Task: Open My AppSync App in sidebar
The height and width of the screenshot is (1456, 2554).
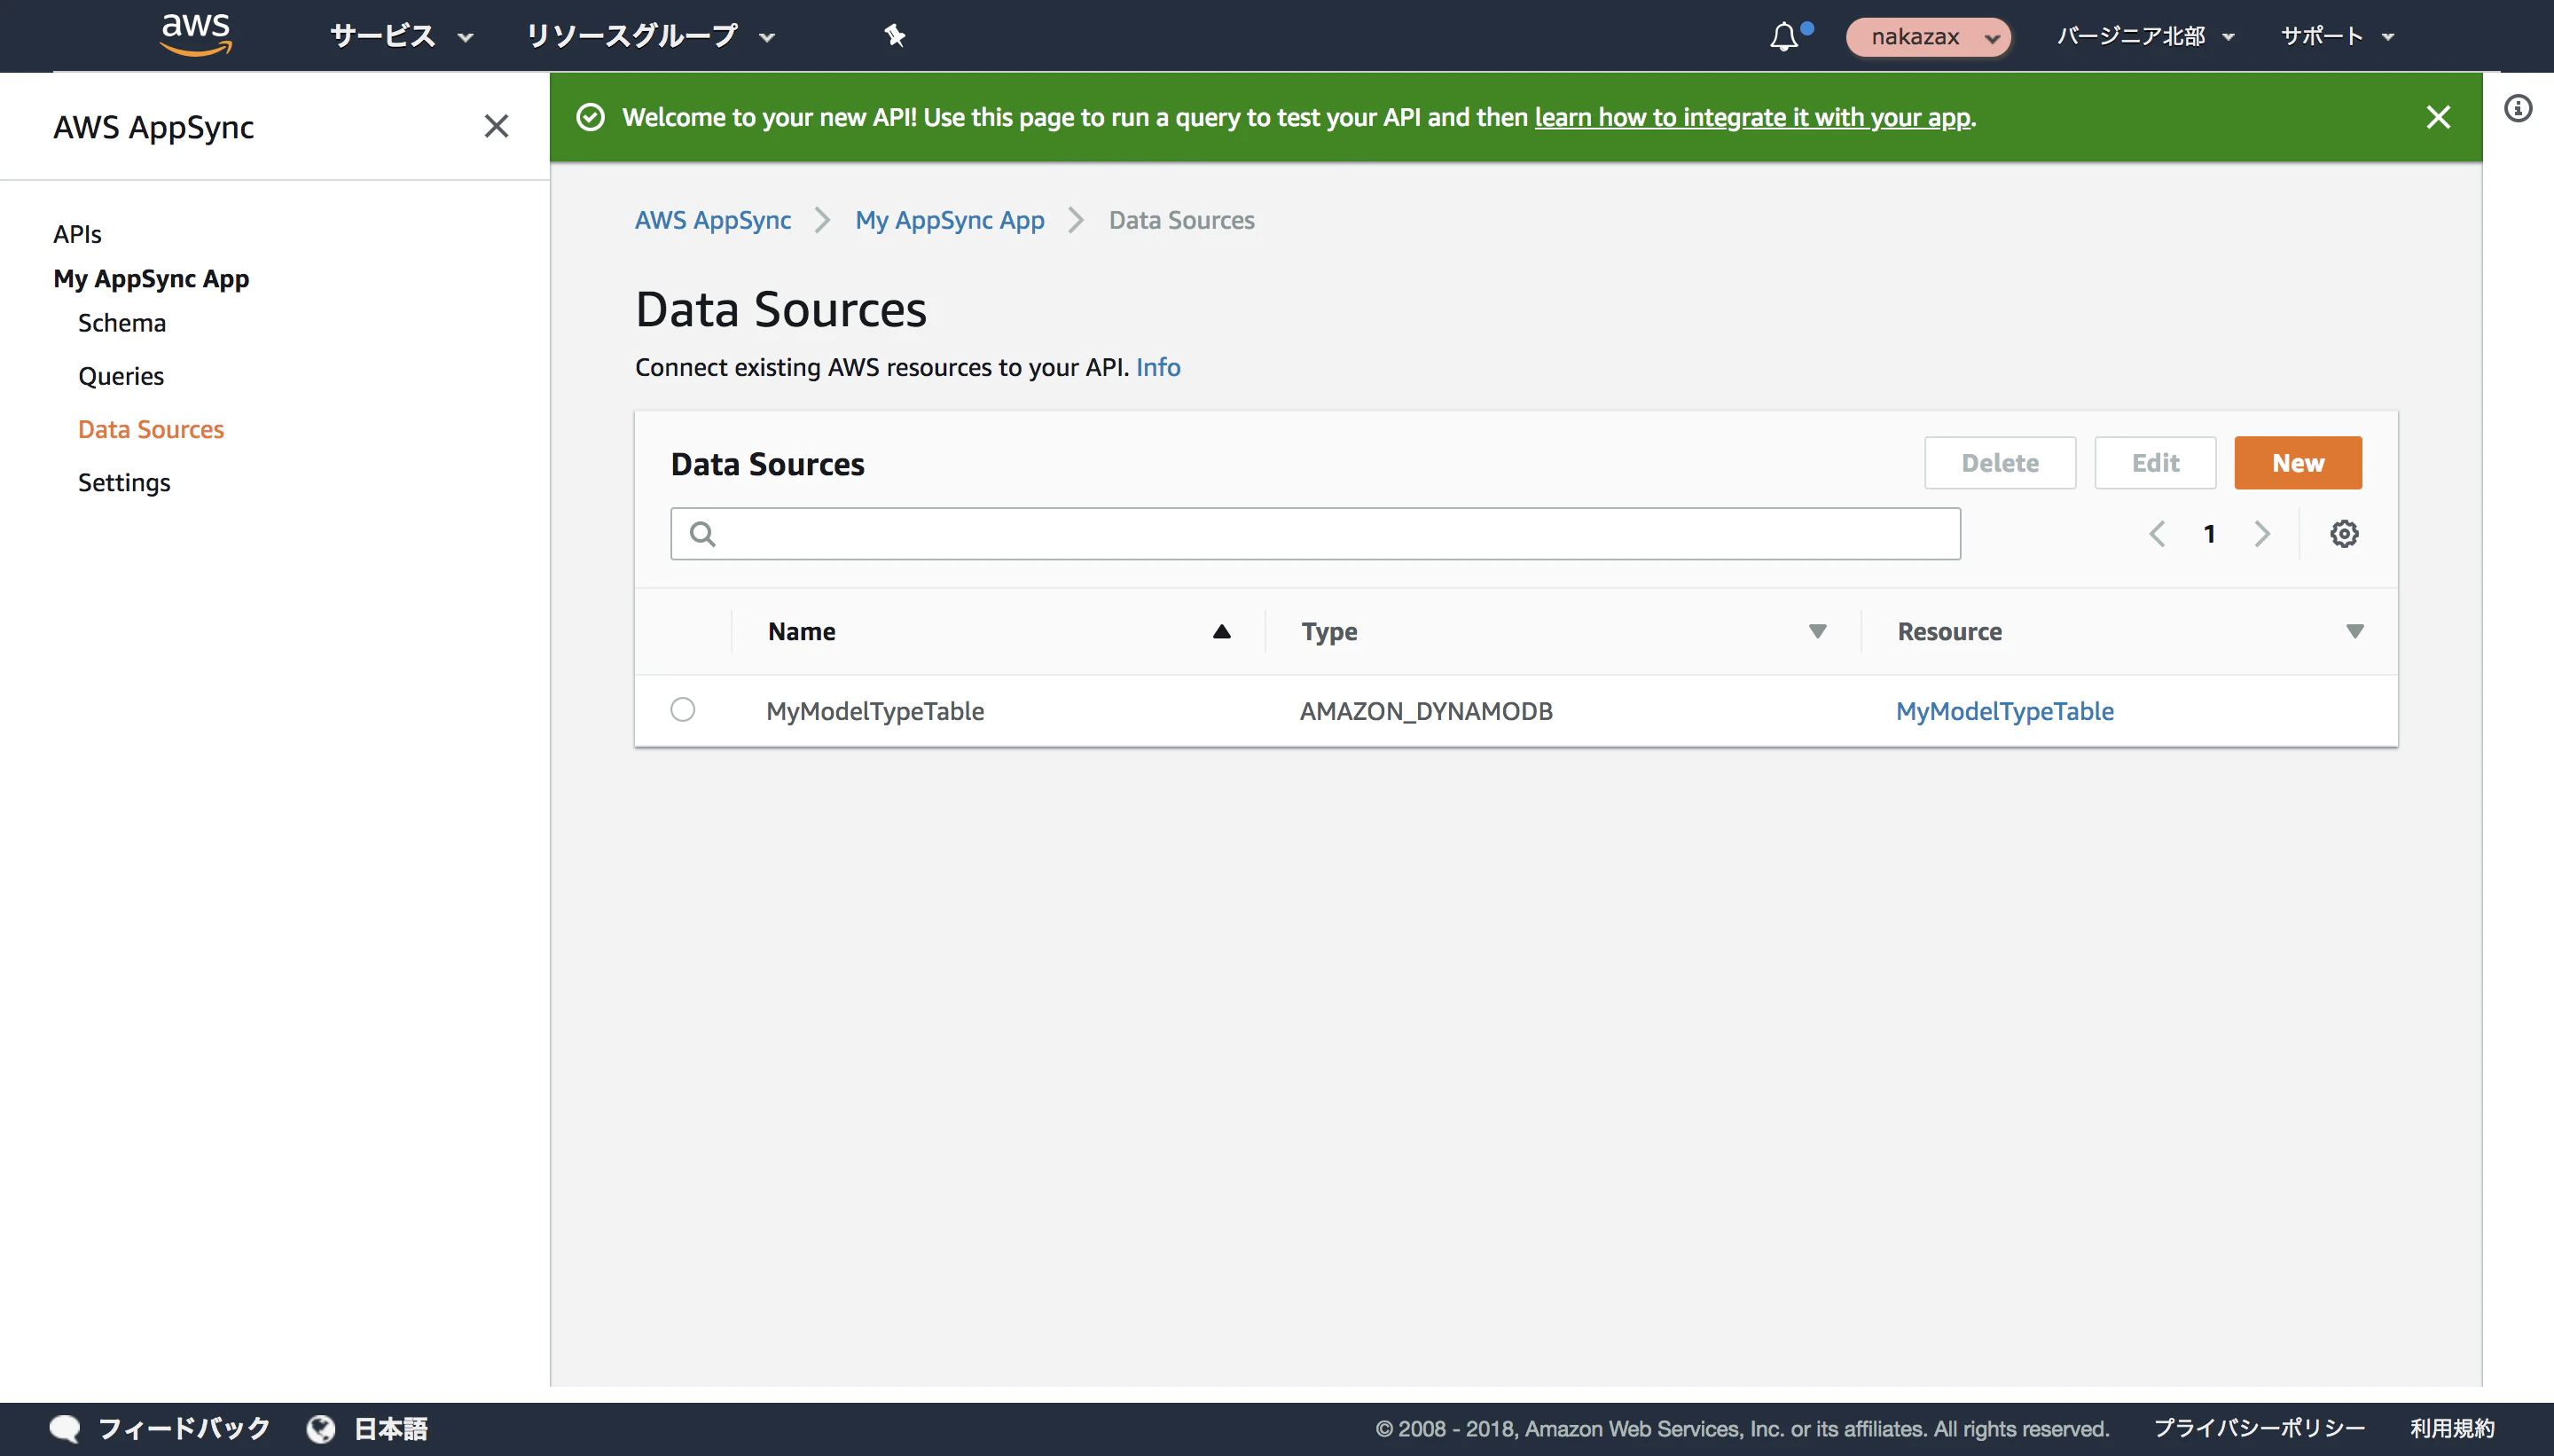Action: click(151, 279)
